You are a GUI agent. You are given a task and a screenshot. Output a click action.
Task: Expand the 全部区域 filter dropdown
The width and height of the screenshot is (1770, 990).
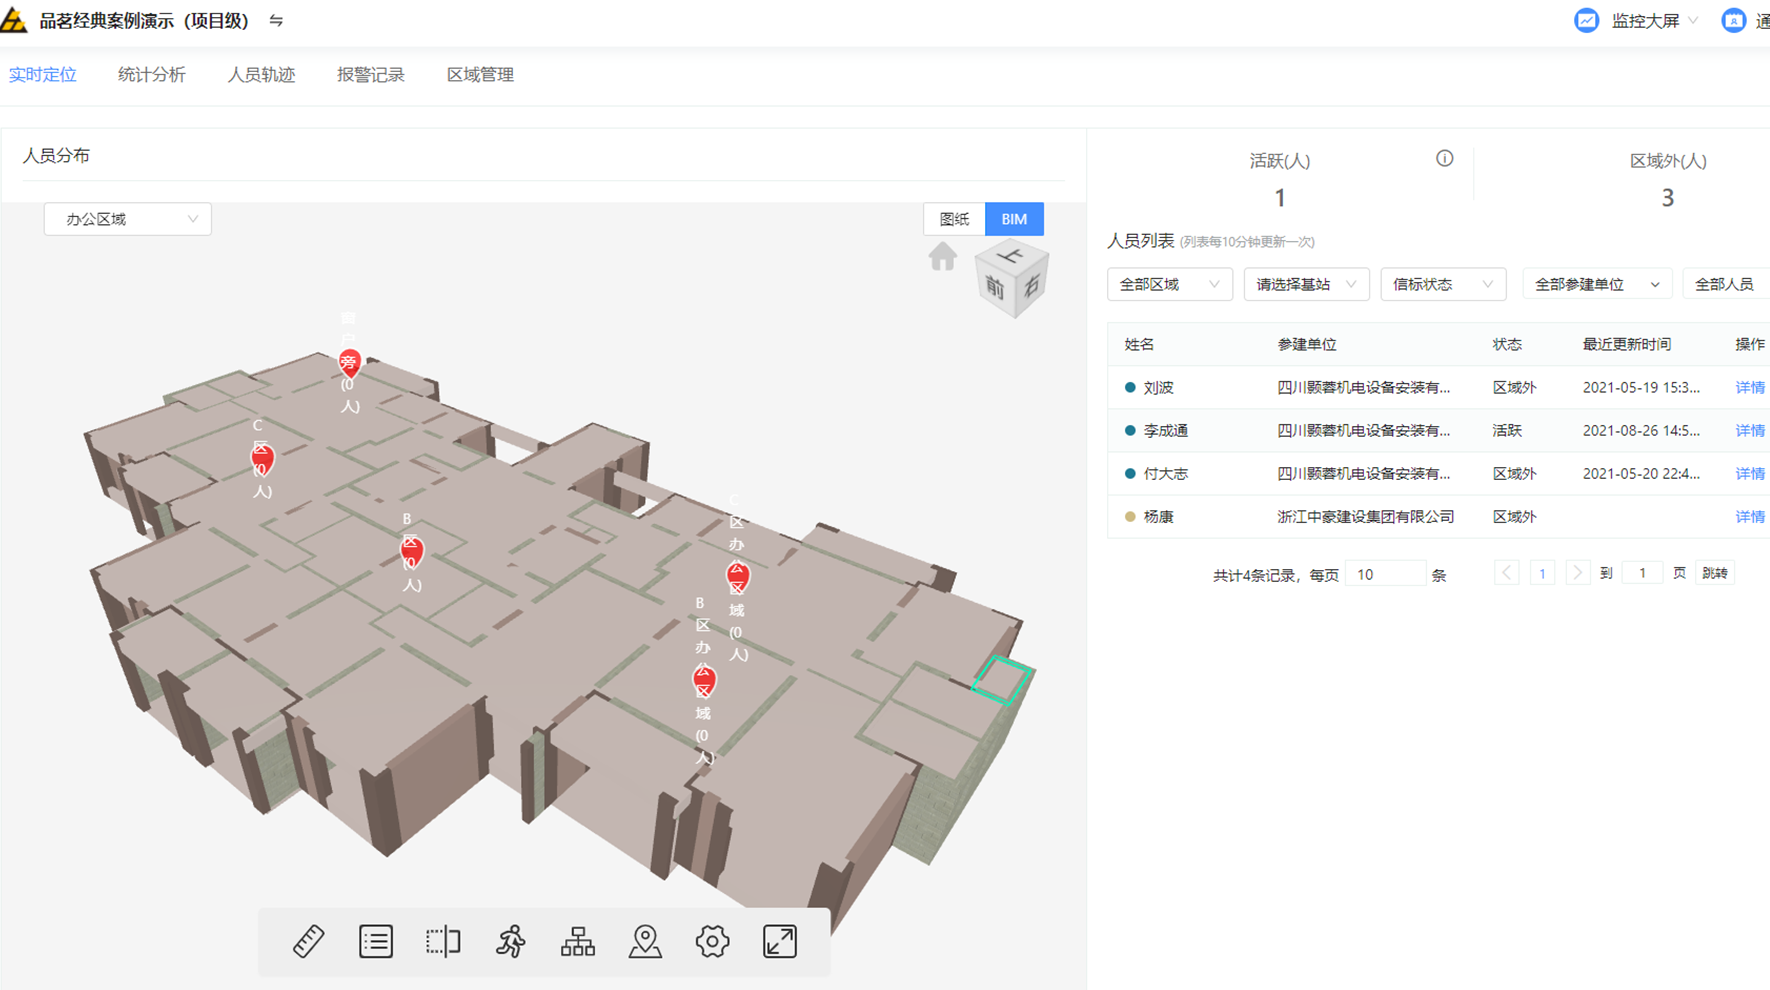tap(1168, 285)
